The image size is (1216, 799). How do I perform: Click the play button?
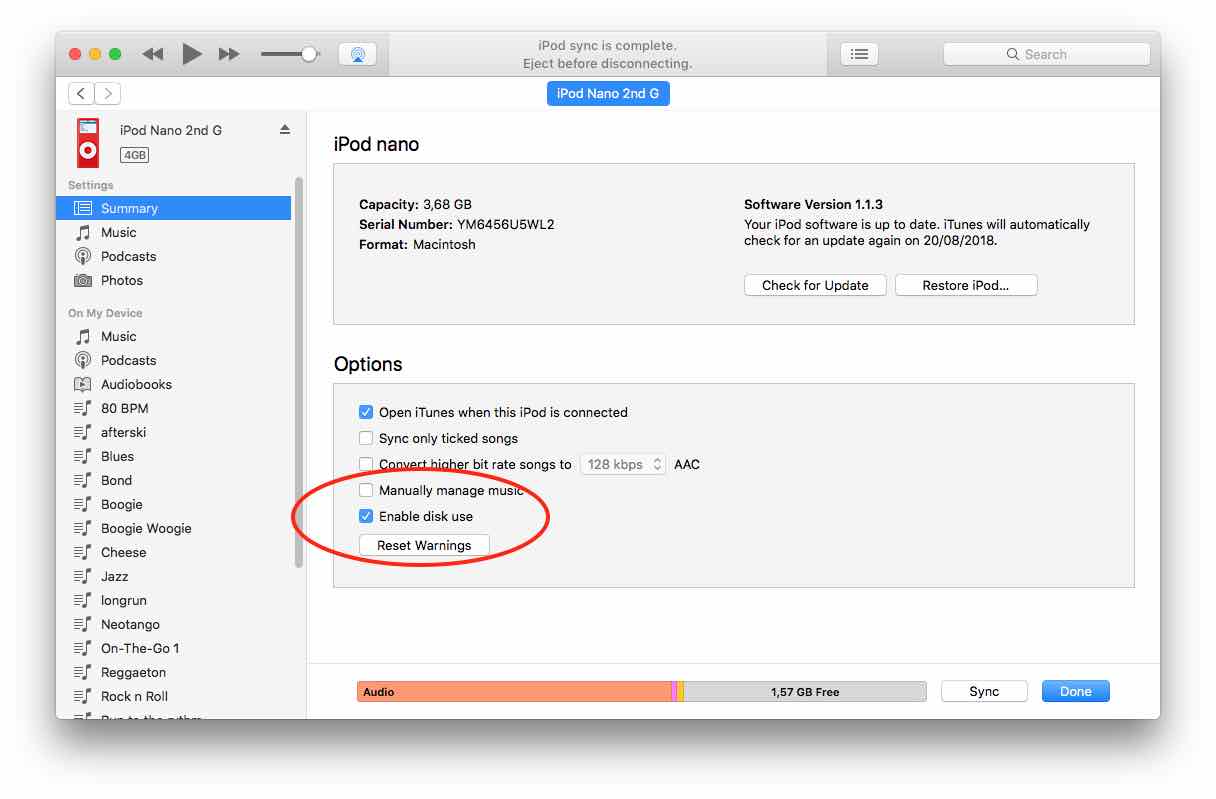pos(192,54)
